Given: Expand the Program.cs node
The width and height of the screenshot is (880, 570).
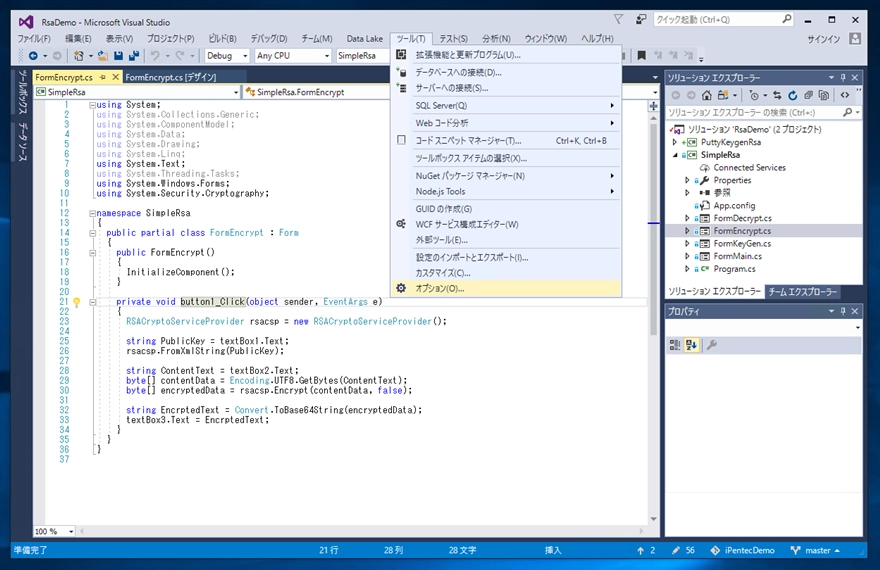Looking at the screenshot, I should pos(688,269).
